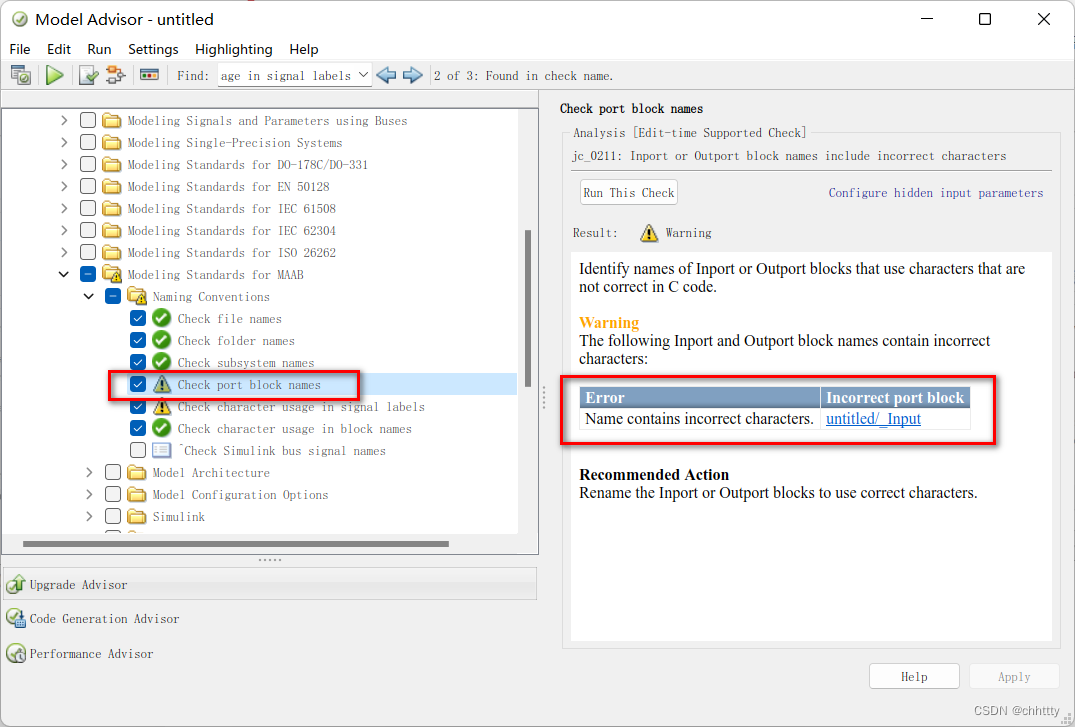Click the green Run selected checks play icon
Image resolution: width=1075 pixels, height=727 pixels.
(54, 75)
